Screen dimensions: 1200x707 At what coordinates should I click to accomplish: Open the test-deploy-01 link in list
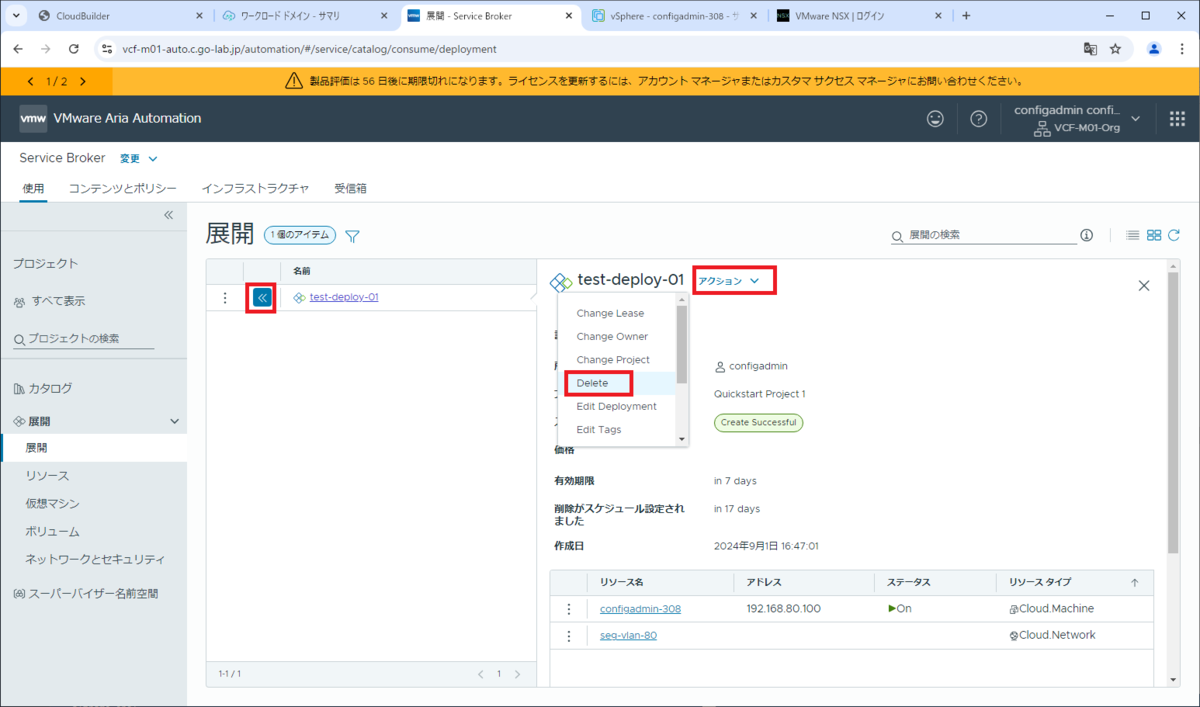(x=344, y=297)
